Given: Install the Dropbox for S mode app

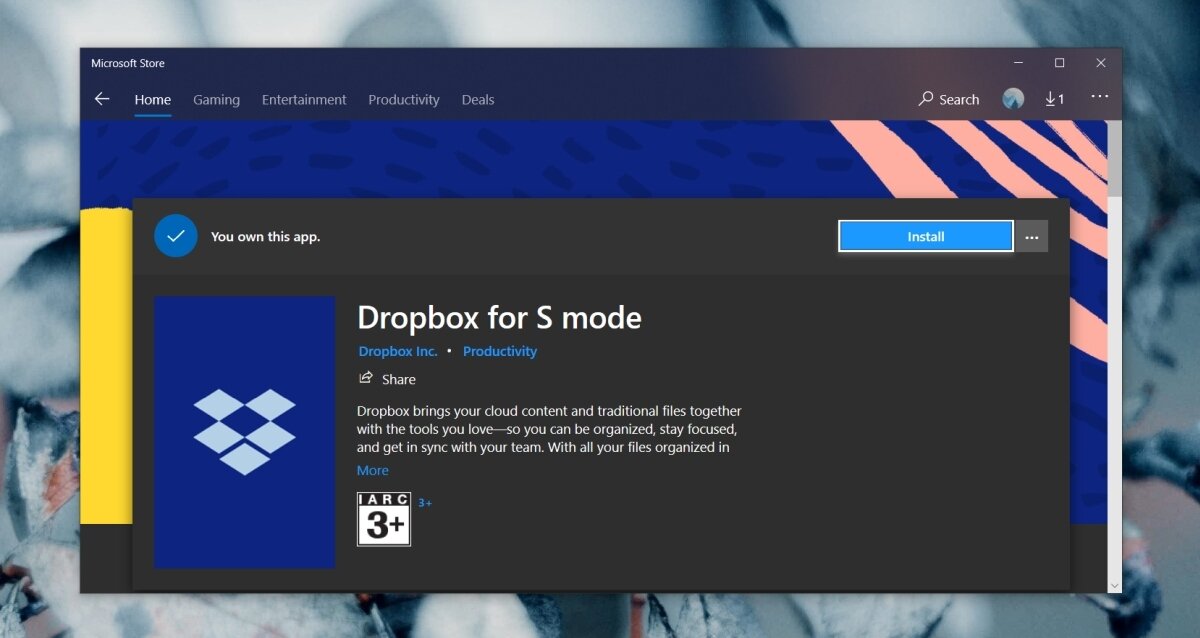Looking at the screenshot, I should click(x=924, y=236).
